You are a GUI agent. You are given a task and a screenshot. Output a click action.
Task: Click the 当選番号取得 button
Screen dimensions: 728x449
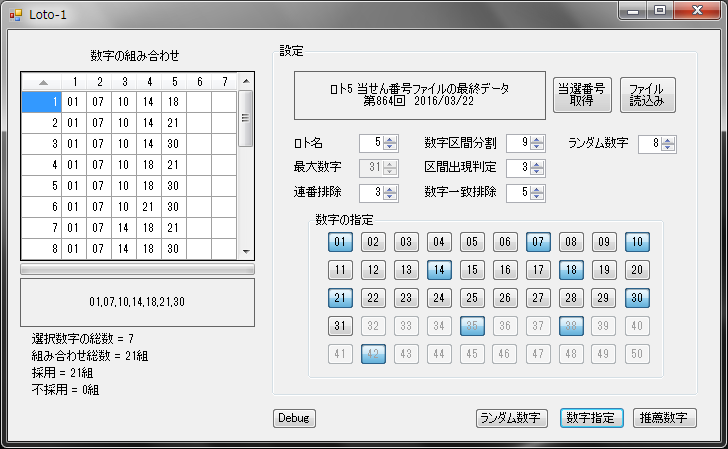582,95
